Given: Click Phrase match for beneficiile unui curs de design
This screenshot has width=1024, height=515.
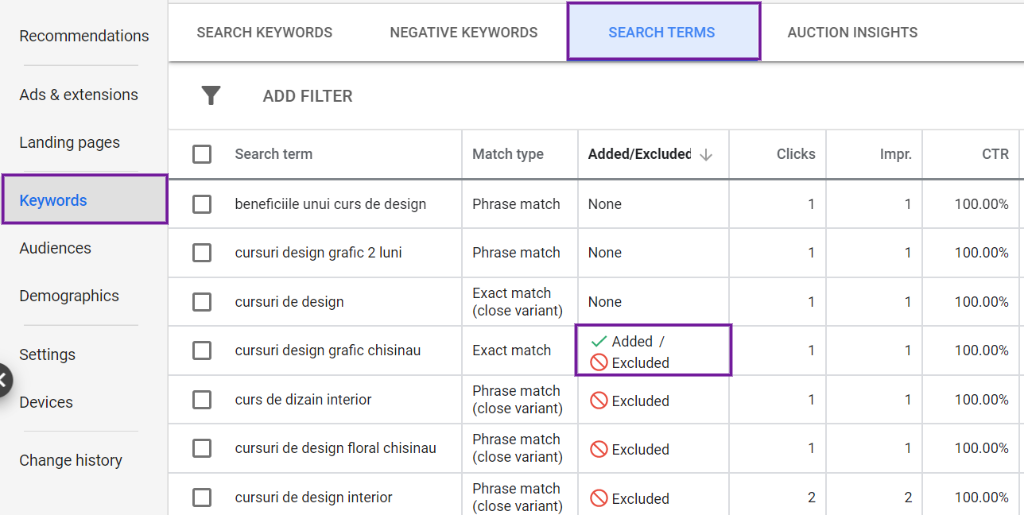Looking at the screenshot, I should [516, 204].
